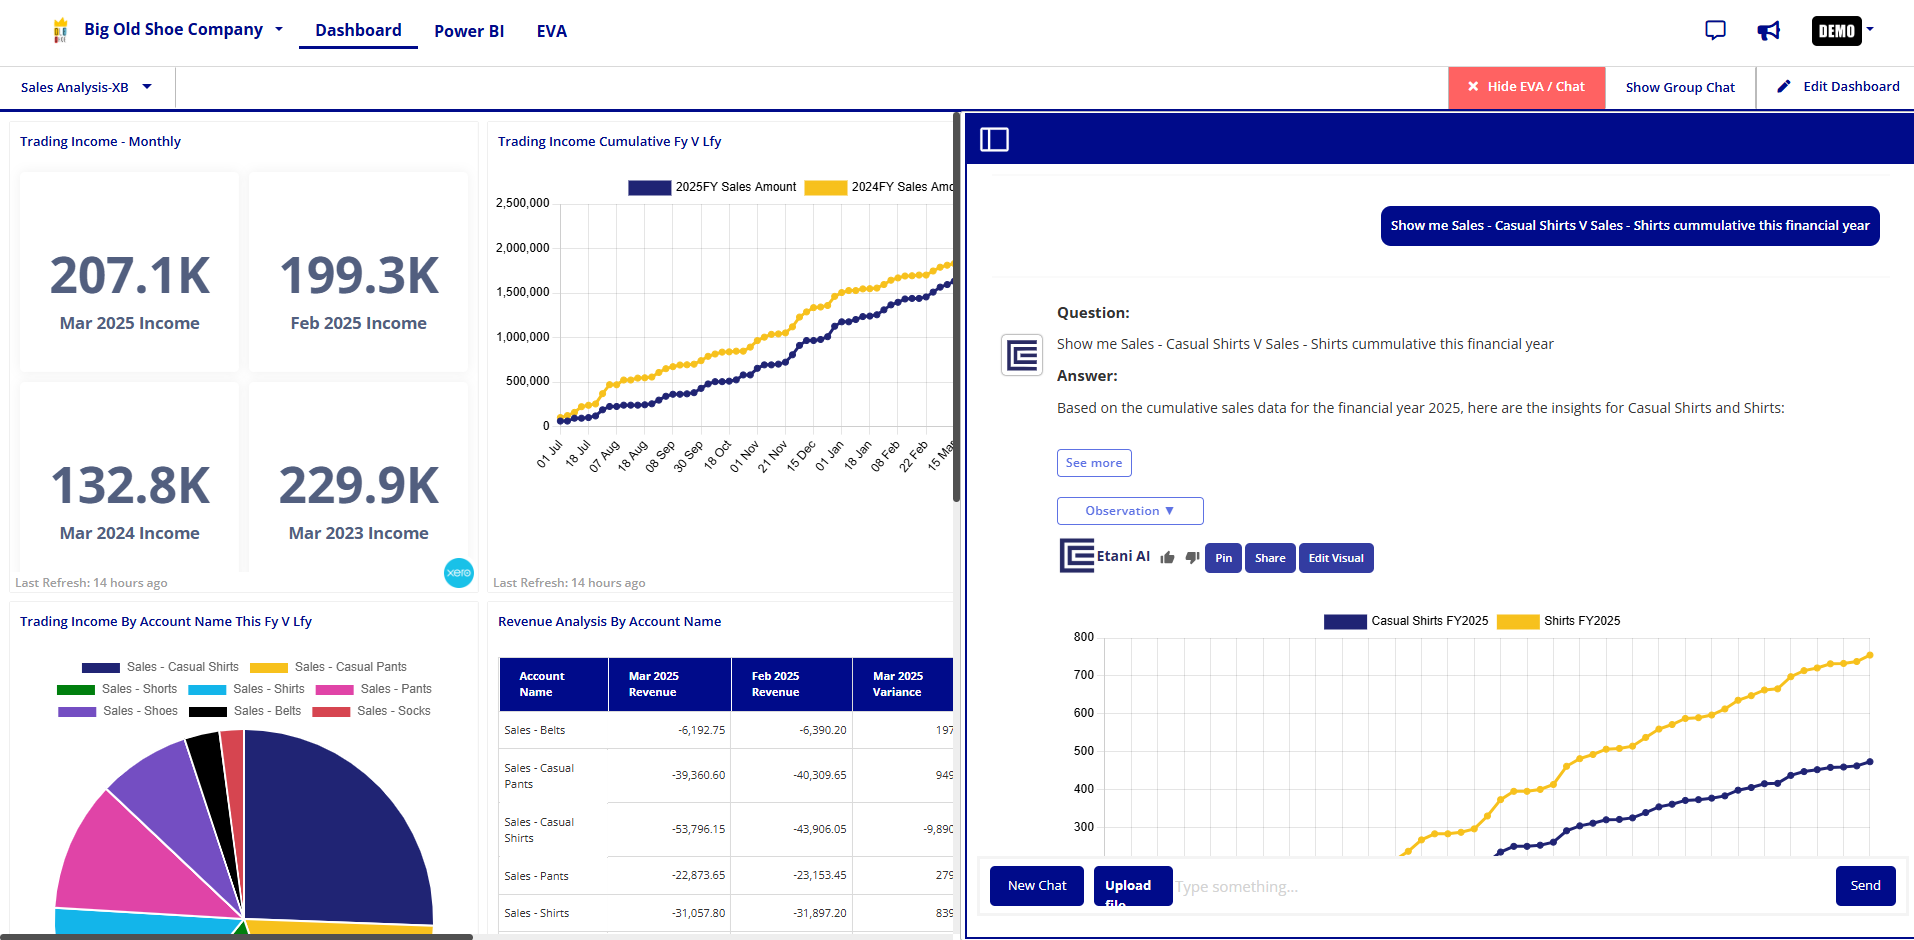Click the Trading Income Cumulative Fy V Lfy title
This screenshot has width=1914, height=940.
tap(609, 141)
